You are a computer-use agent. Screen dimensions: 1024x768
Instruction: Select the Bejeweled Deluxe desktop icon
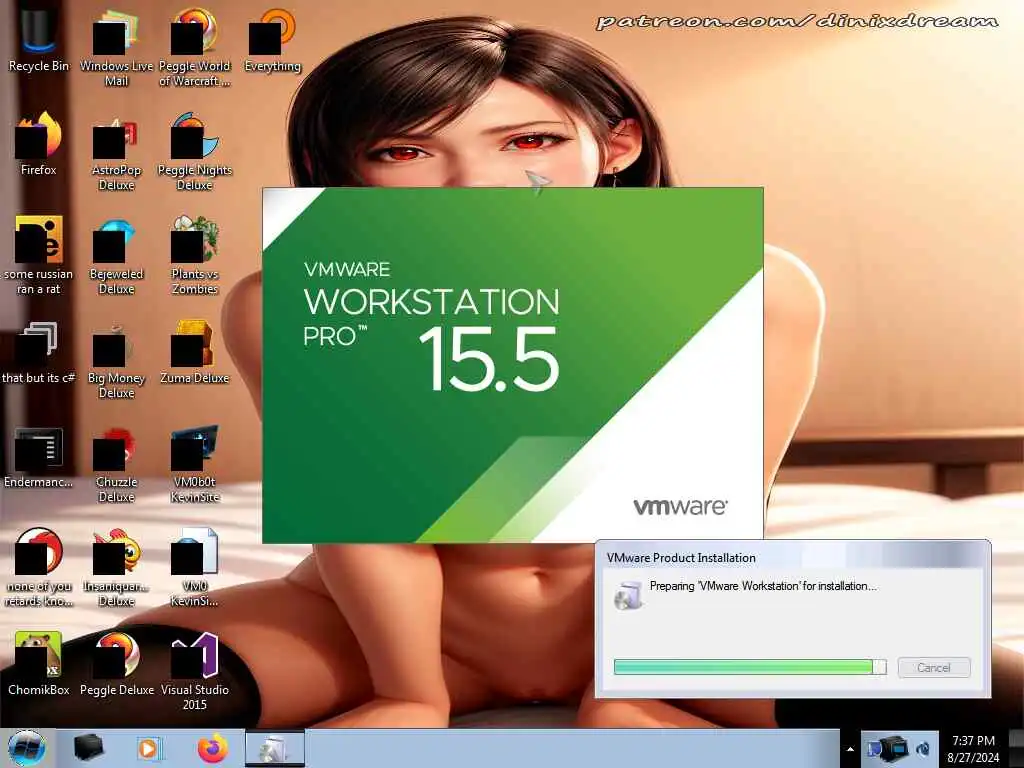click(116, 256)
